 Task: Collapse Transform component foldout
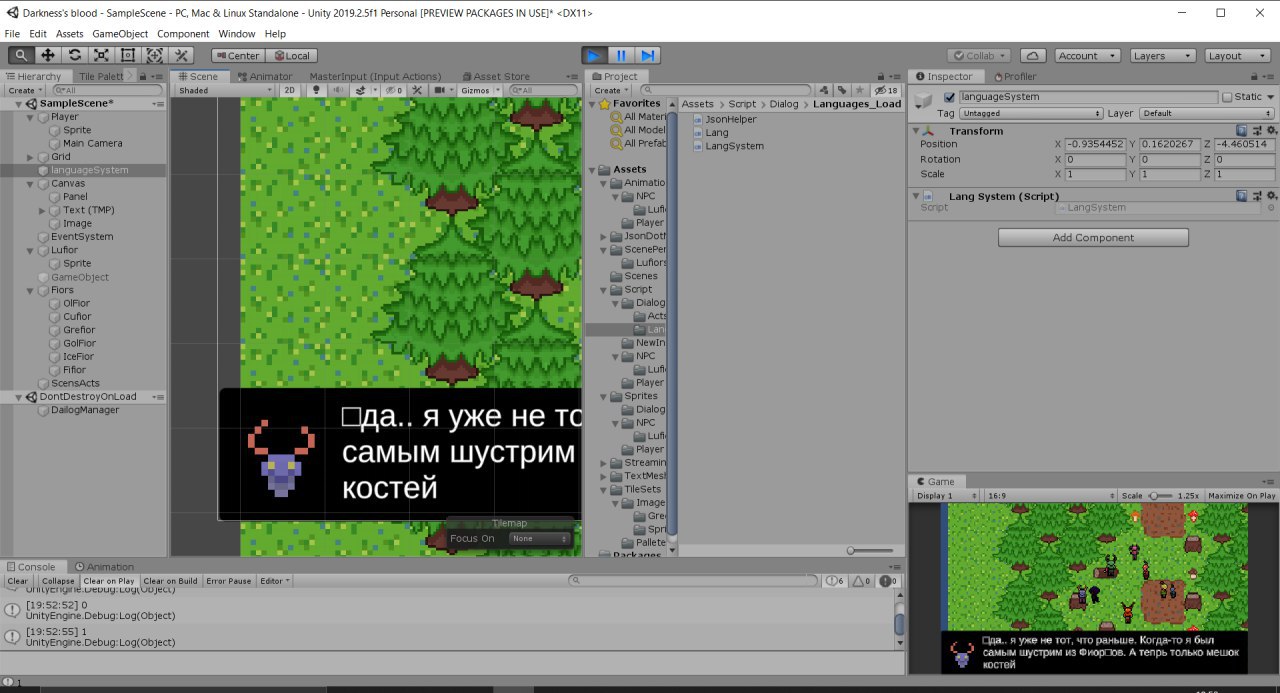point(916,131)
